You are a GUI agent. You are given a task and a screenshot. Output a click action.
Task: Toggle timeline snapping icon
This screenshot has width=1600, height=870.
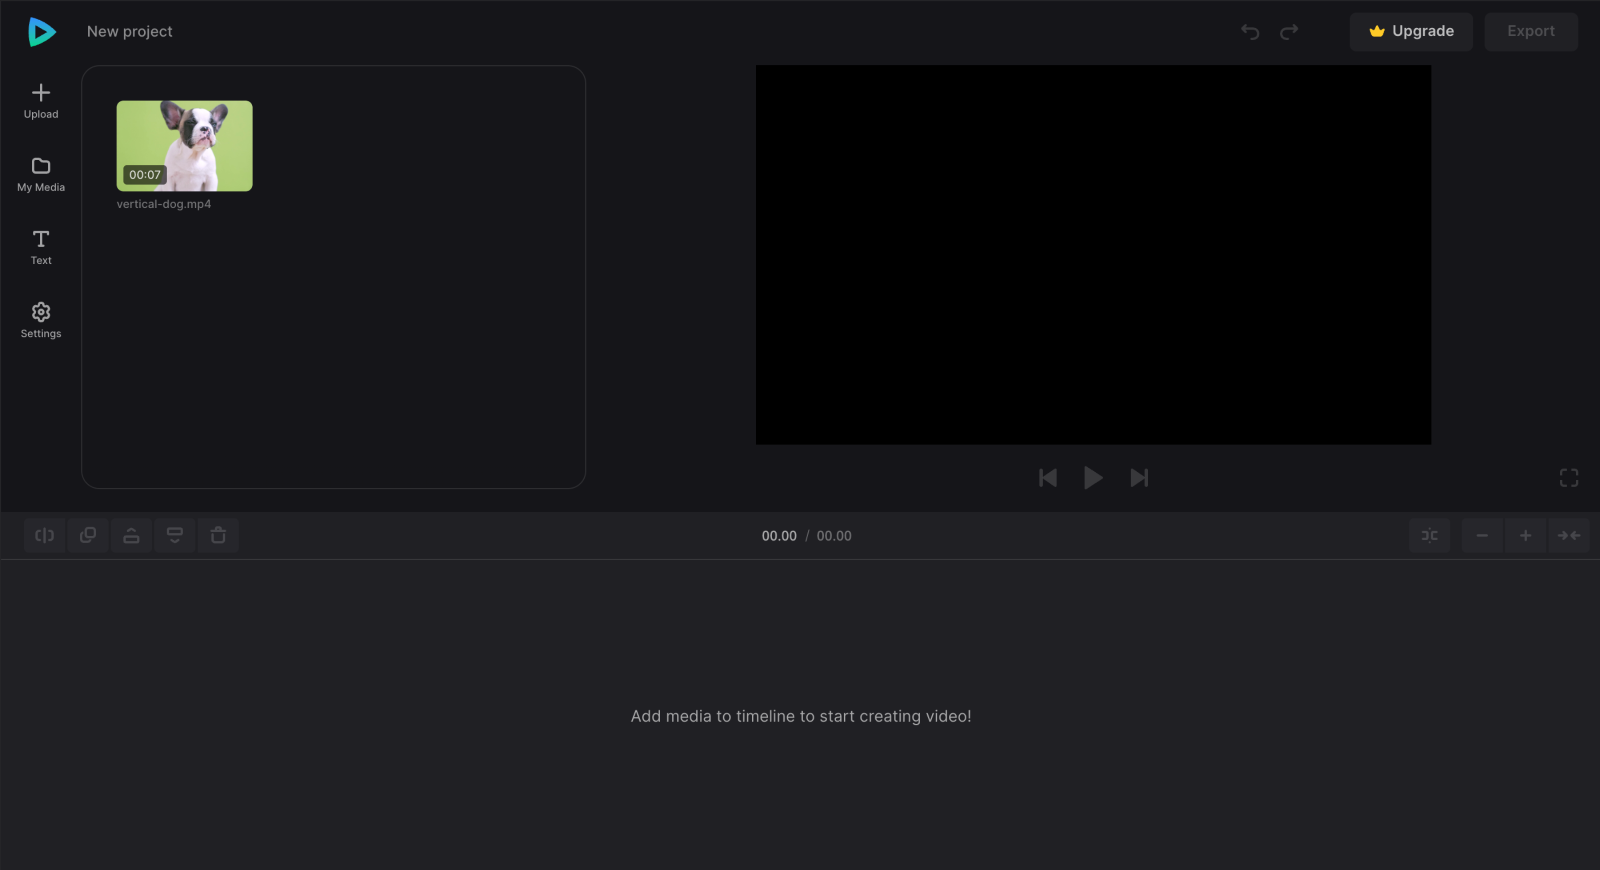tap(1430, 536)
